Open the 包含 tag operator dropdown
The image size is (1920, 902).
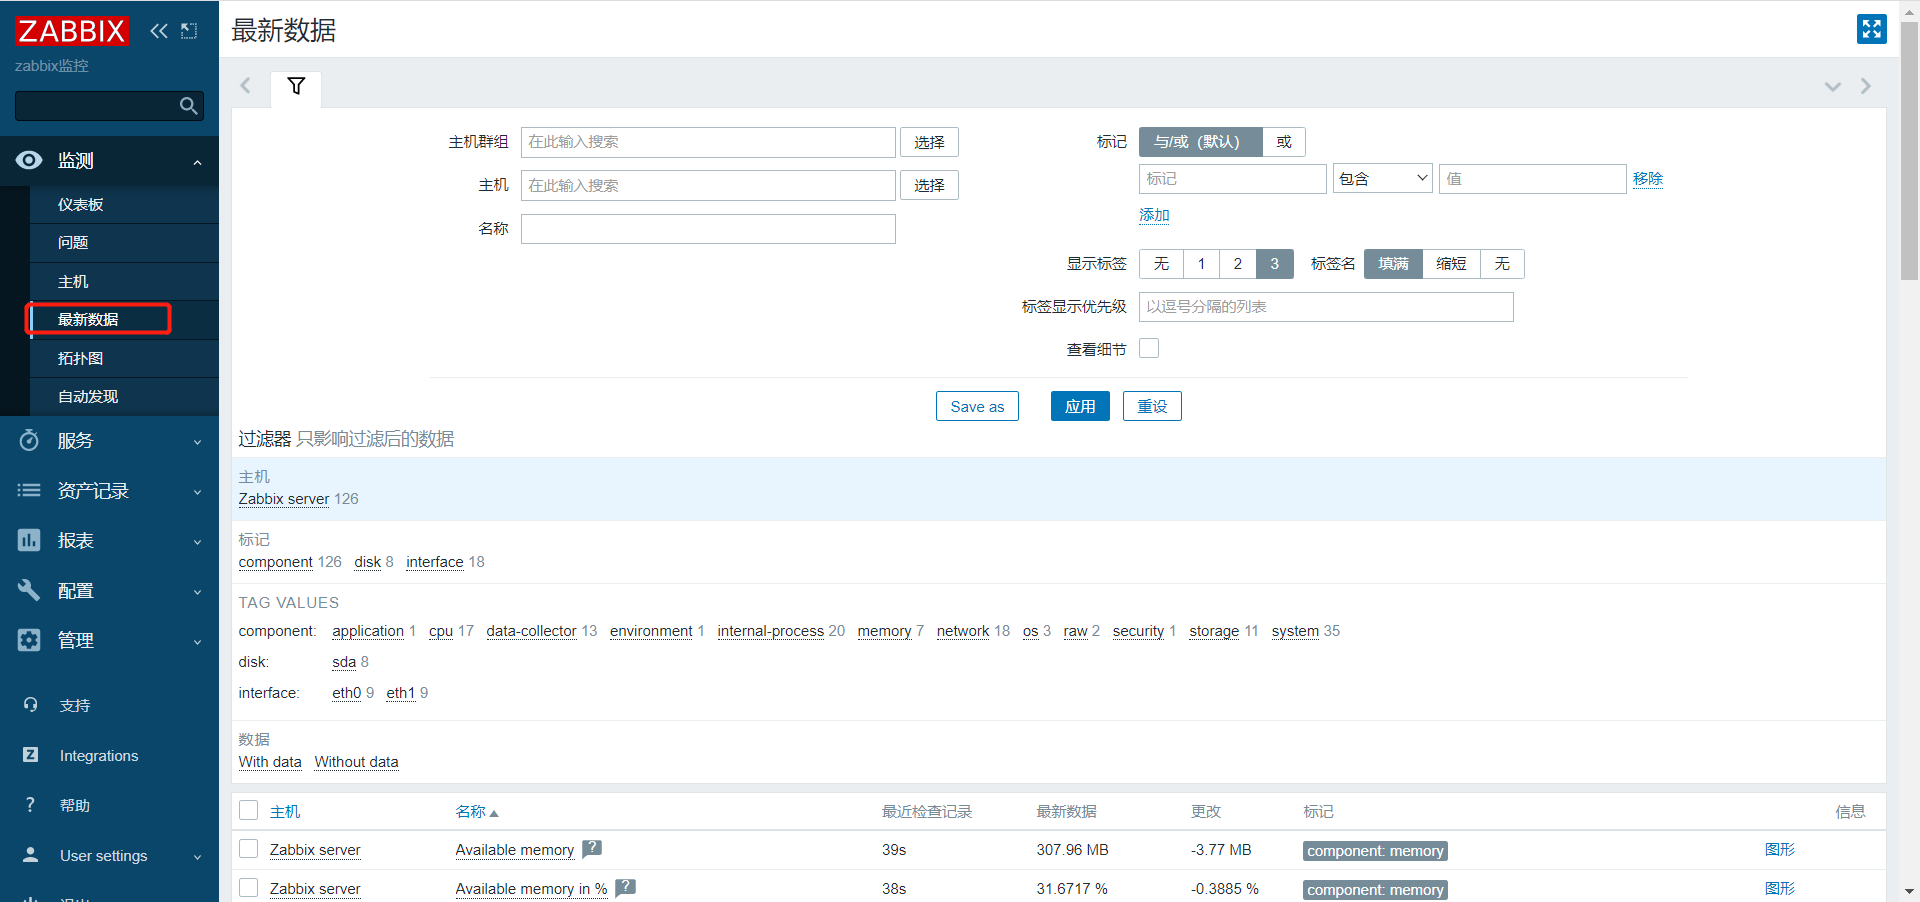(1383, 179)
